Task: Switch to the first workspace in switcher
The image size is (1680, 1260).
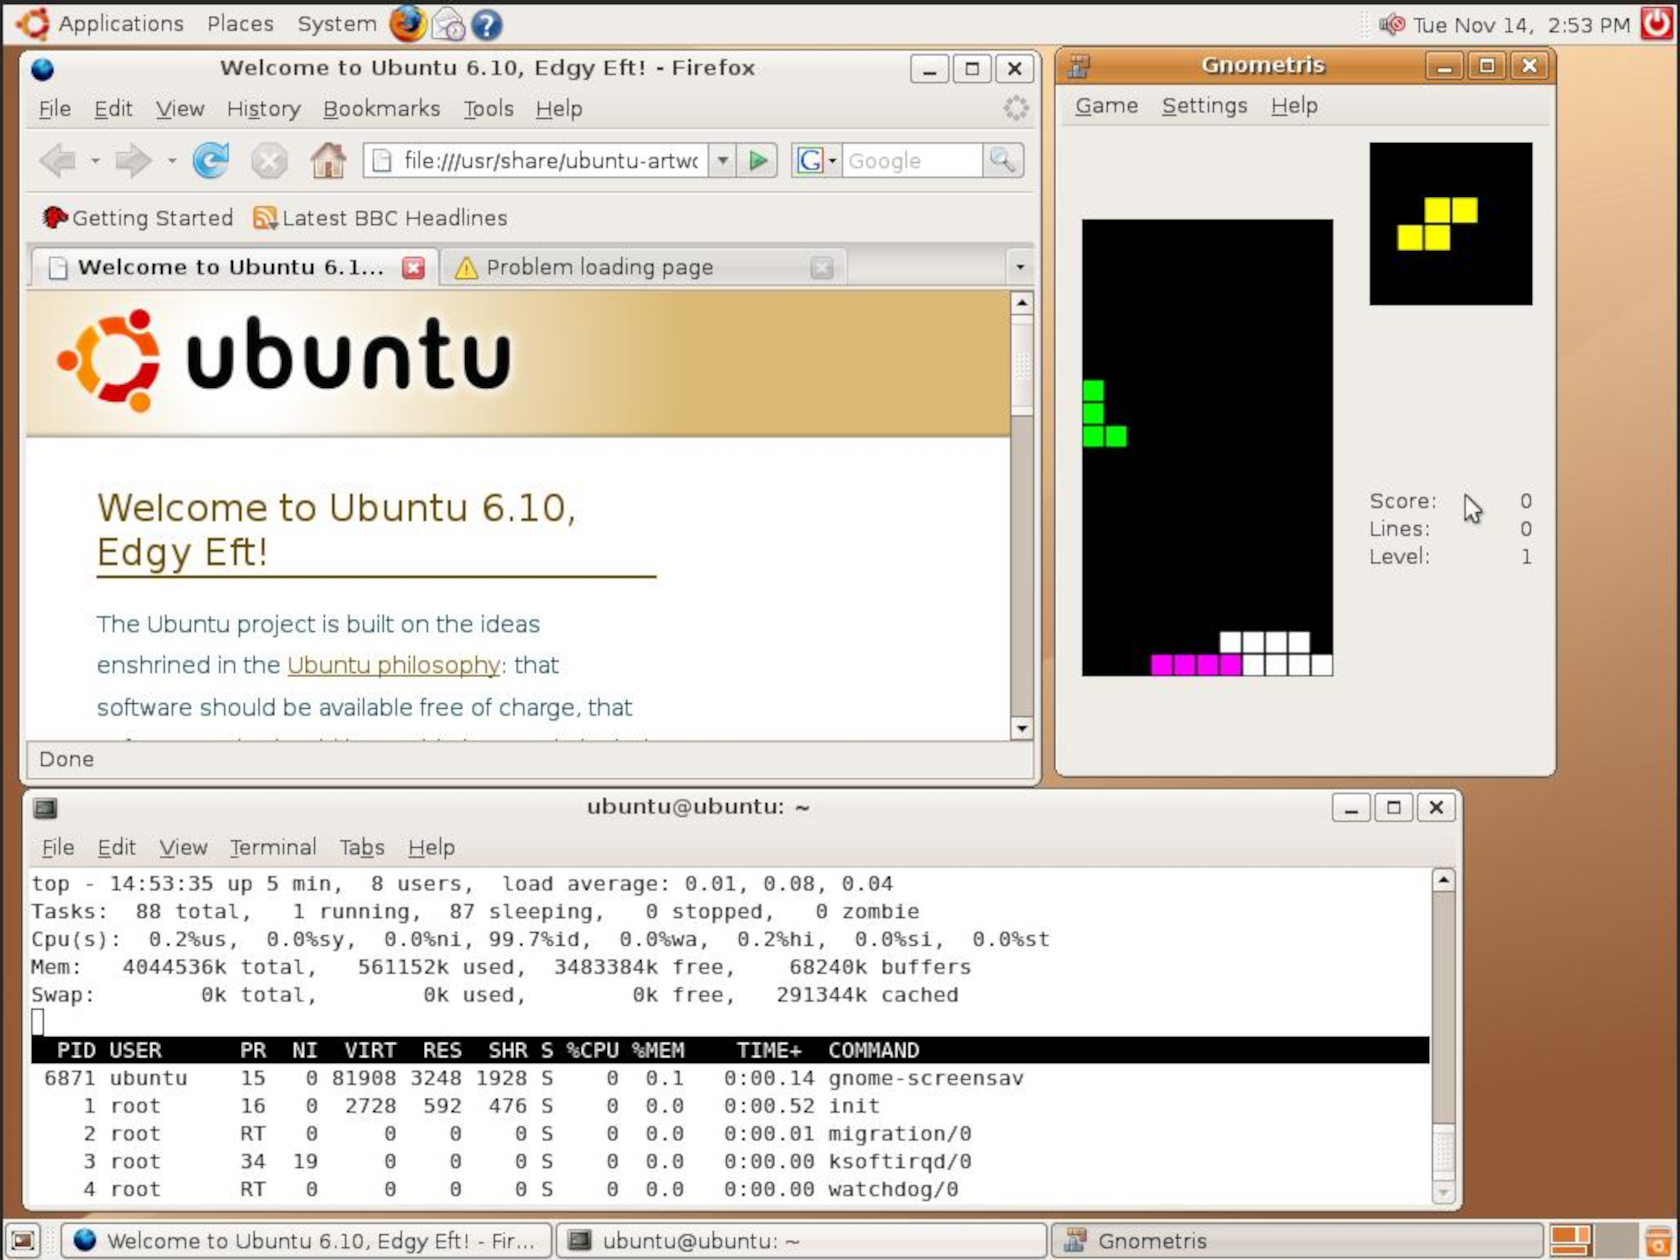Action: 1571,1241
